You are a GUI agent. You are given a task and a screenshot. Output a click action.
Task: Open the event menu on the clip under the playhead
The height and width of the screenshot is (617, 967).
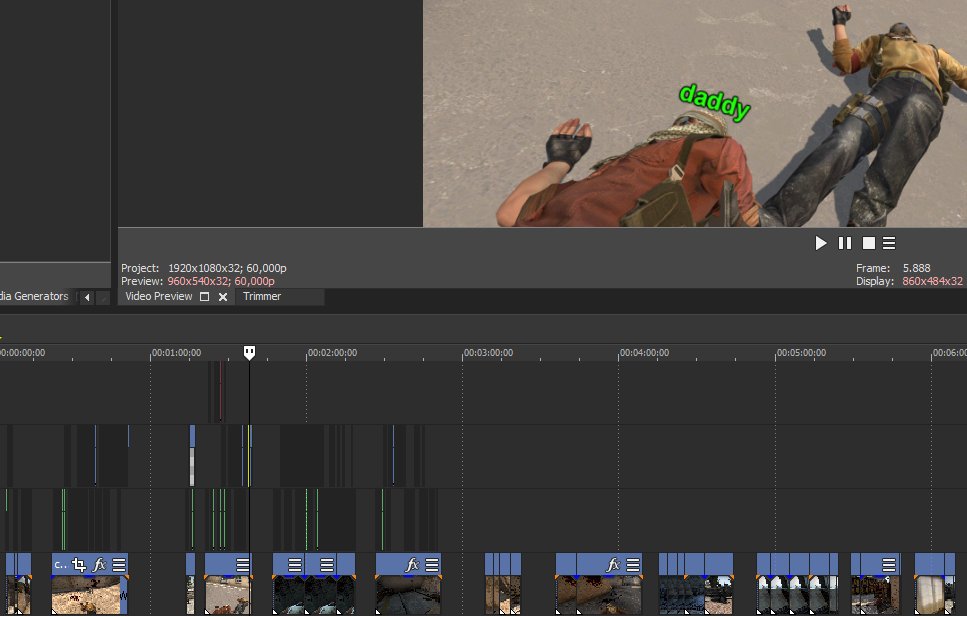coord(243,565)
